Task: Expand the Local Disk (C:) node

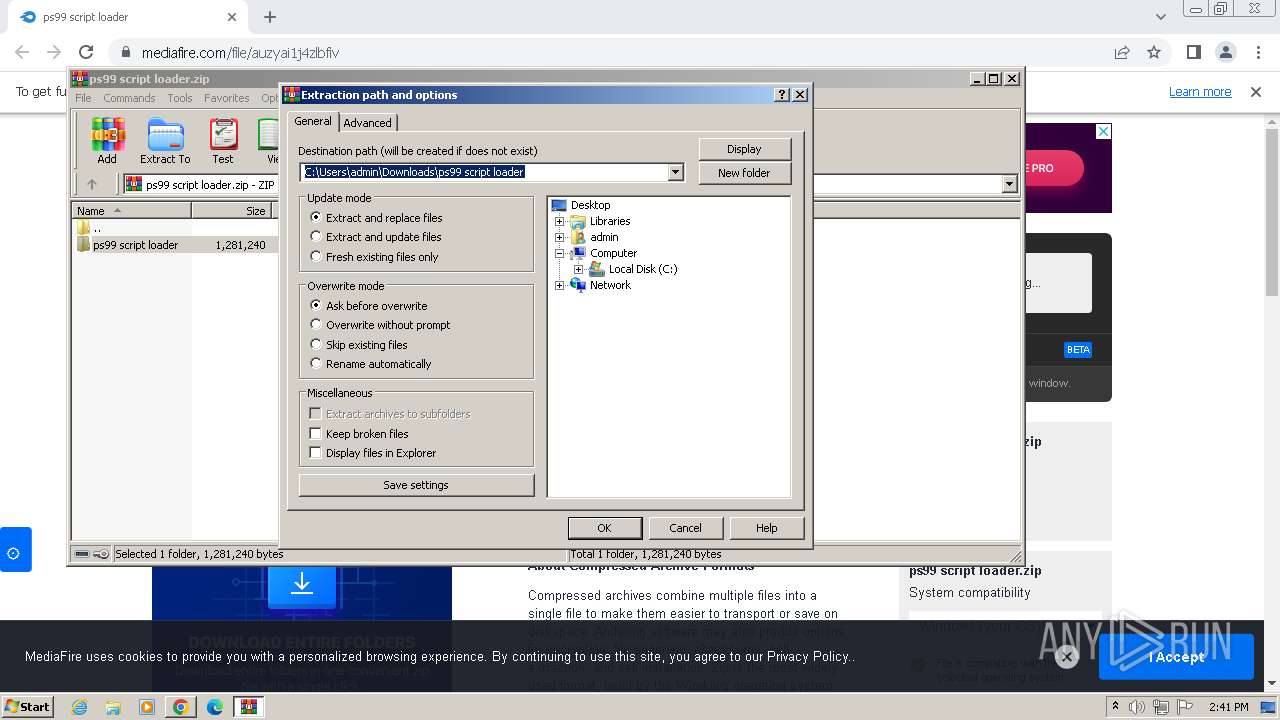Action: coord(579,269)
